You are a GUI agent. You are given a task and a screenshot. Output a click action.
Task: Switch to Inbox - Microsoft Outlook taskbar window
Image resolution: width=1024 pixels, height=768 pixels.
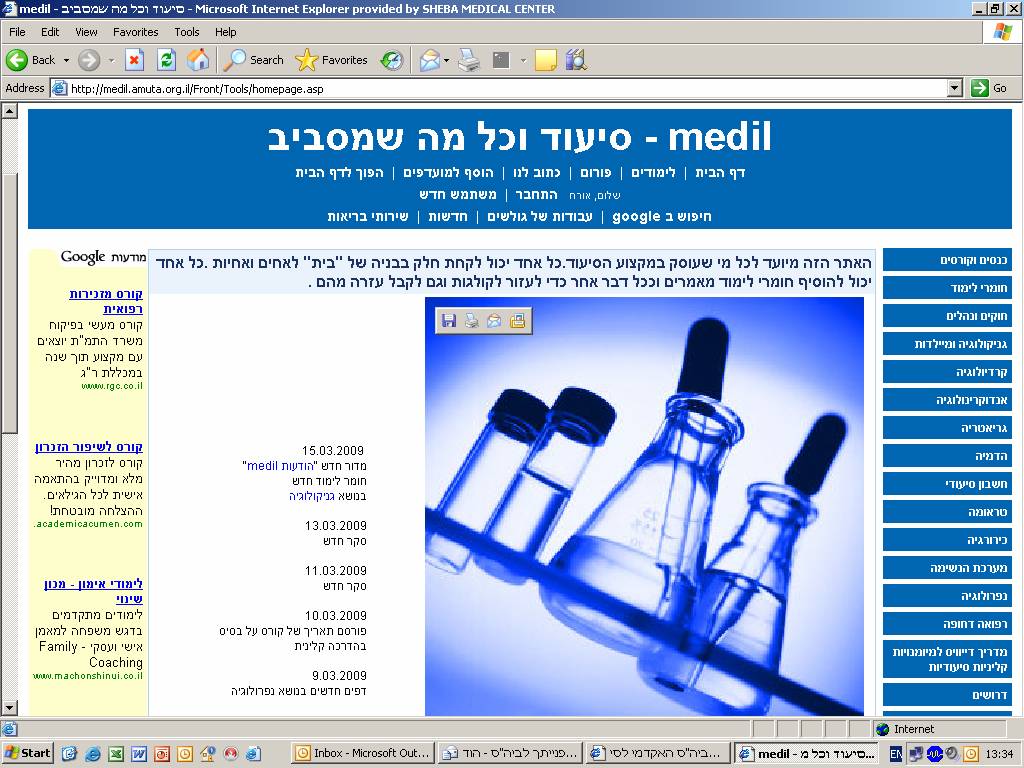[362, 754]
